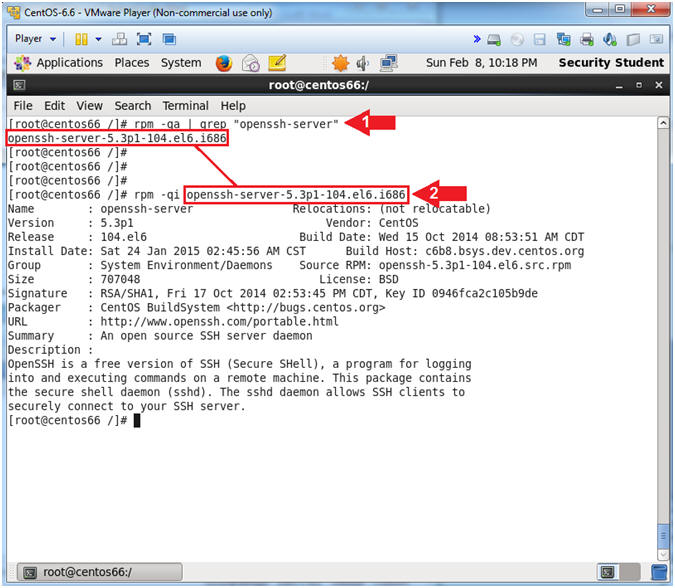
Task: Click the 'Version : 5.3p1' text
Action: [71, 223]
